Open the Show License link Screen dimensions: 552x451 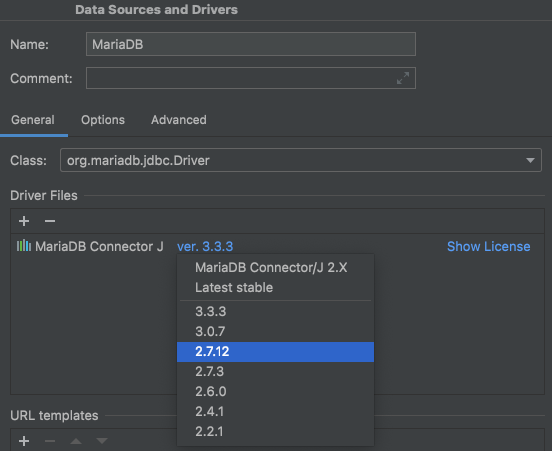[489, 246]
